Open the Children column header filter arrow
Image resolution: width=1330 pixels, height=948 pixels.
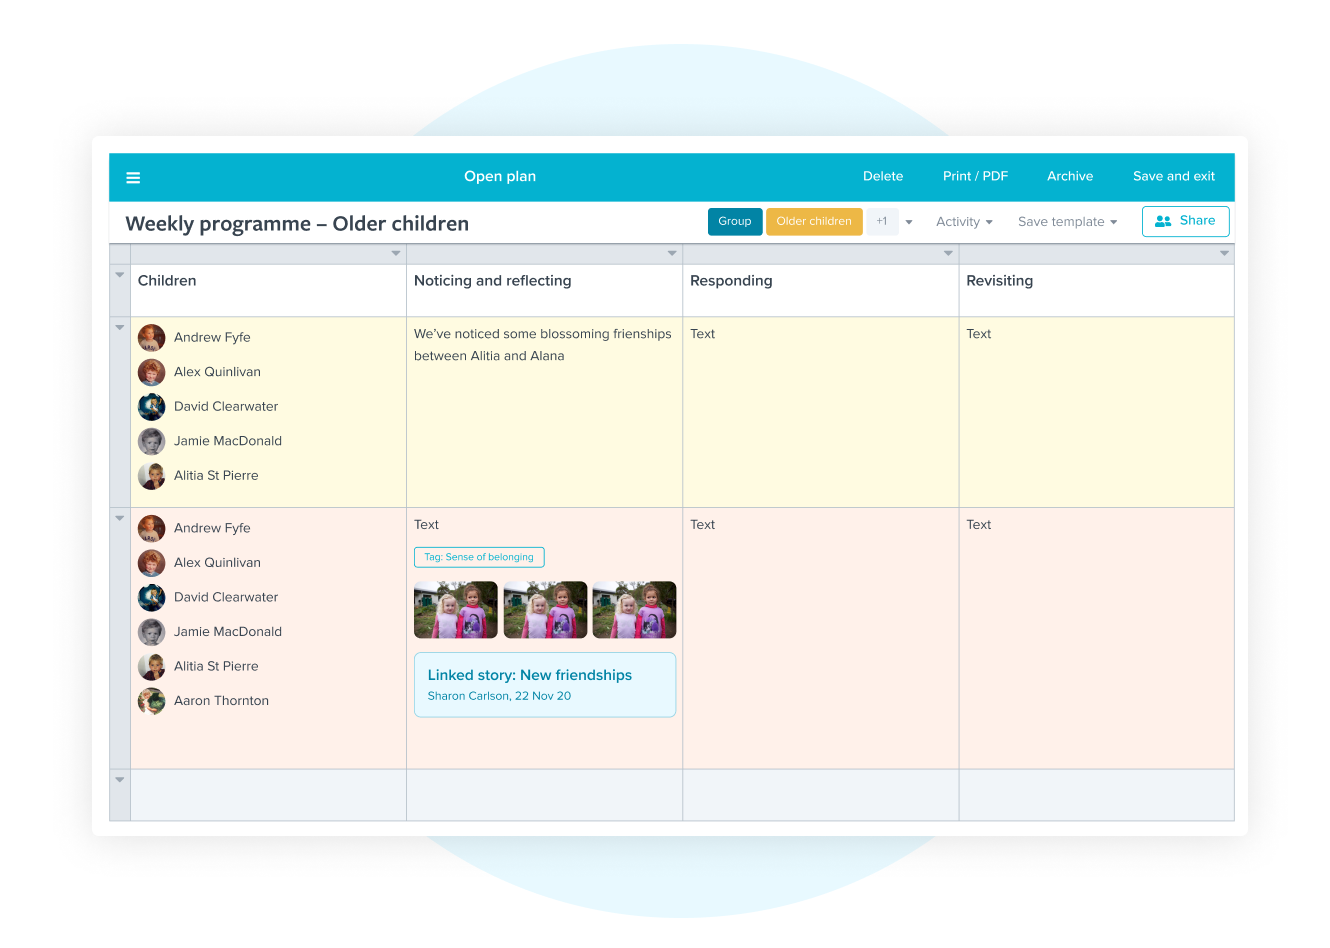pyautogui.click(x=396, y=253)
